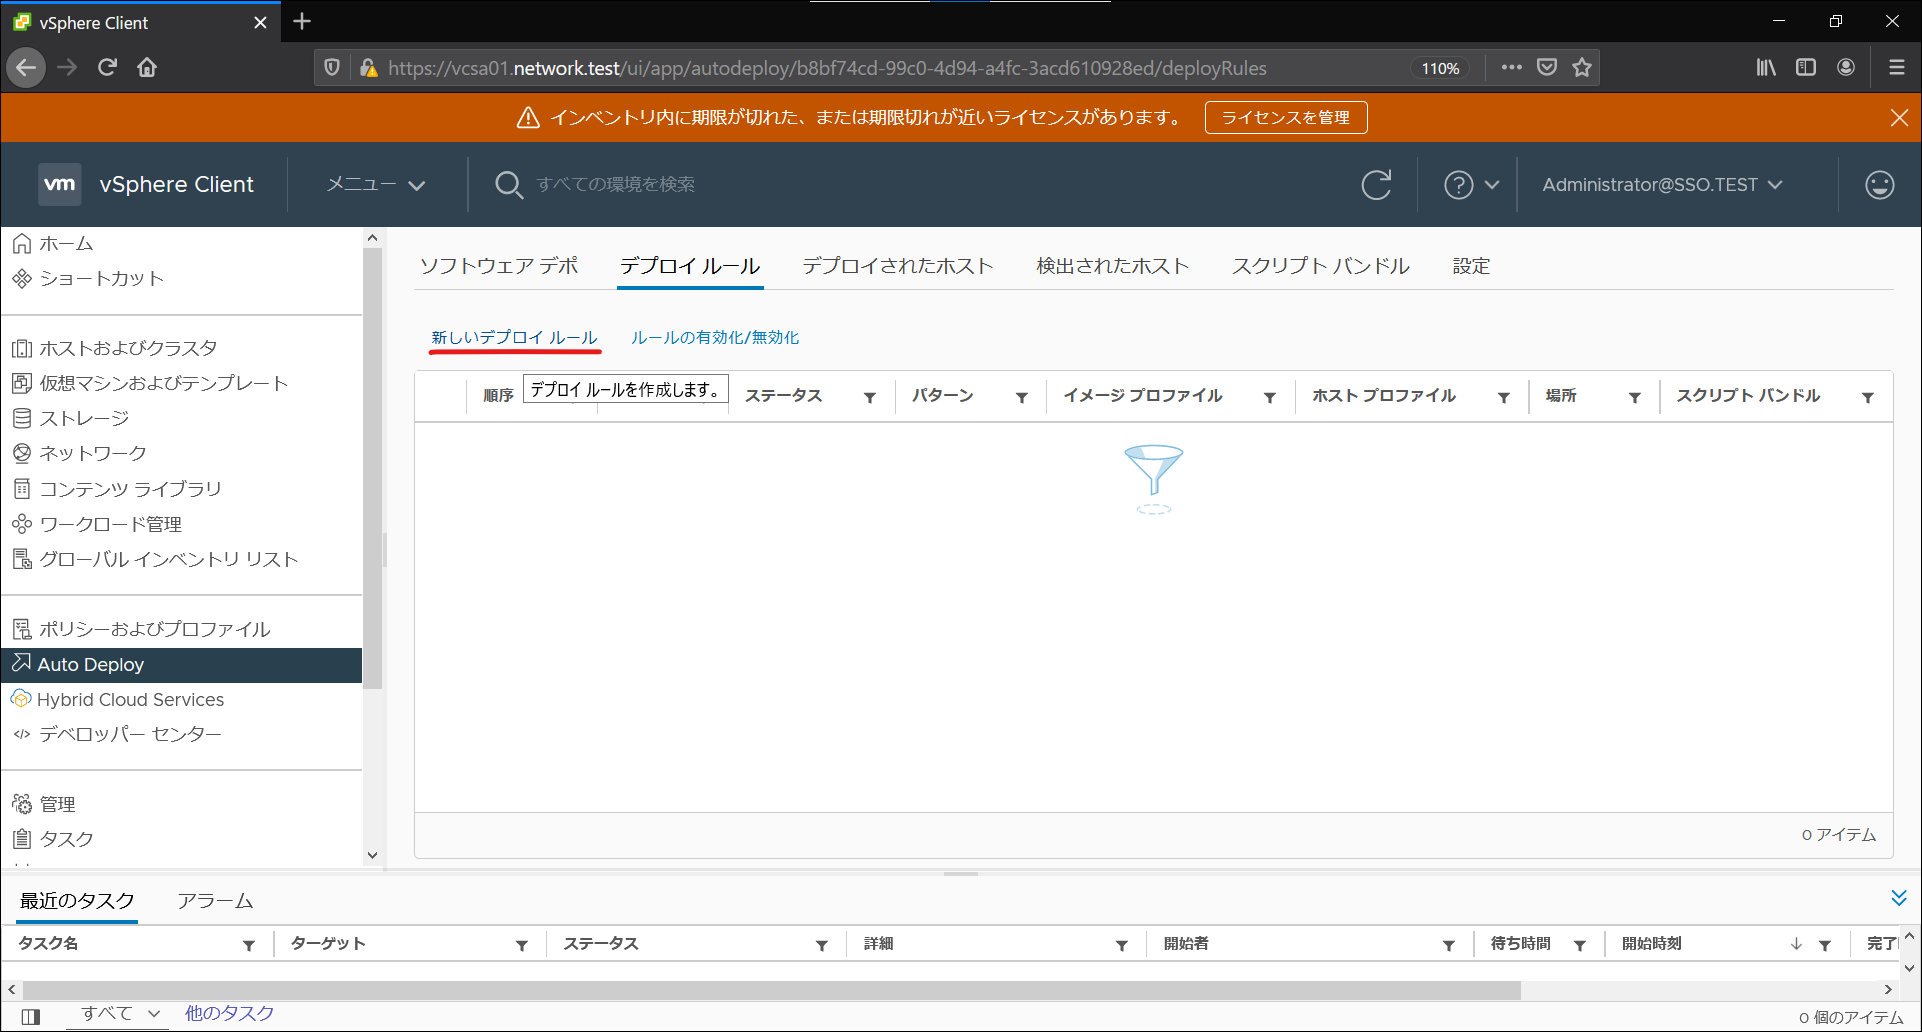The height and width of the screenshot is (1032, 1922).
Task: Toggle Firefox sidebar view icon
Action: (x=1806, y=68)
